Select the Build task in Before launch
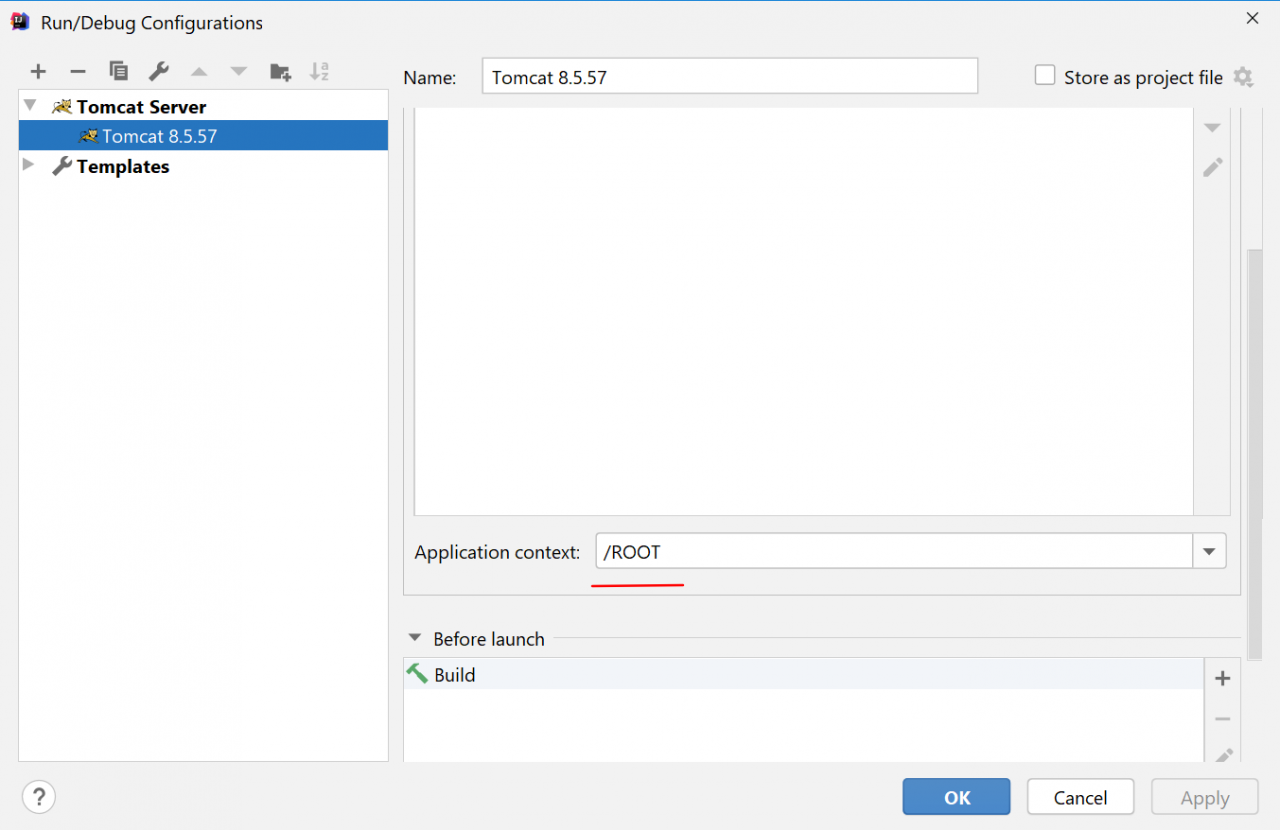The image size is (1280, 830). (x=803, y=674)
